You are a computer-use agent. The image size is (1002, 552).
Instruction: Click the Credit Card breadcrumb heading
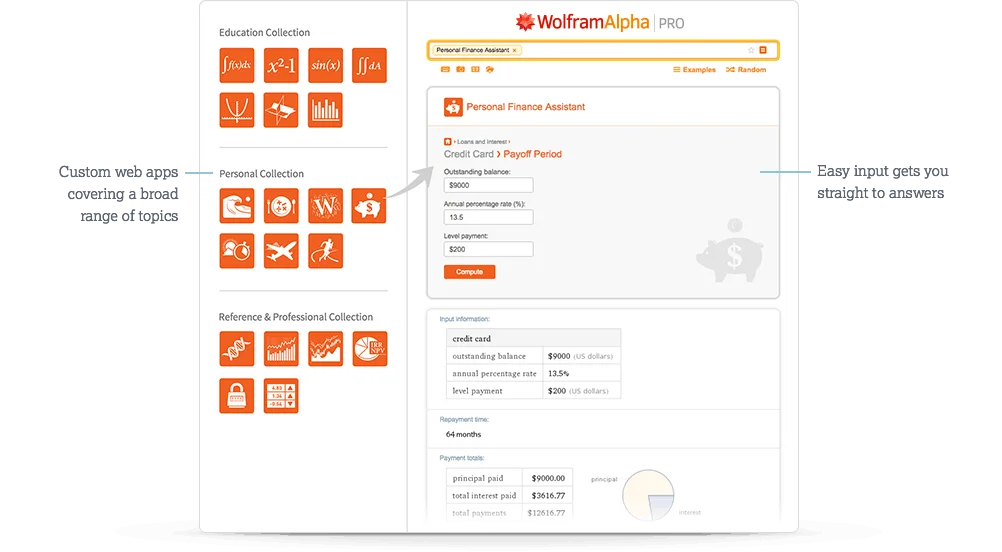click(468, 154)
